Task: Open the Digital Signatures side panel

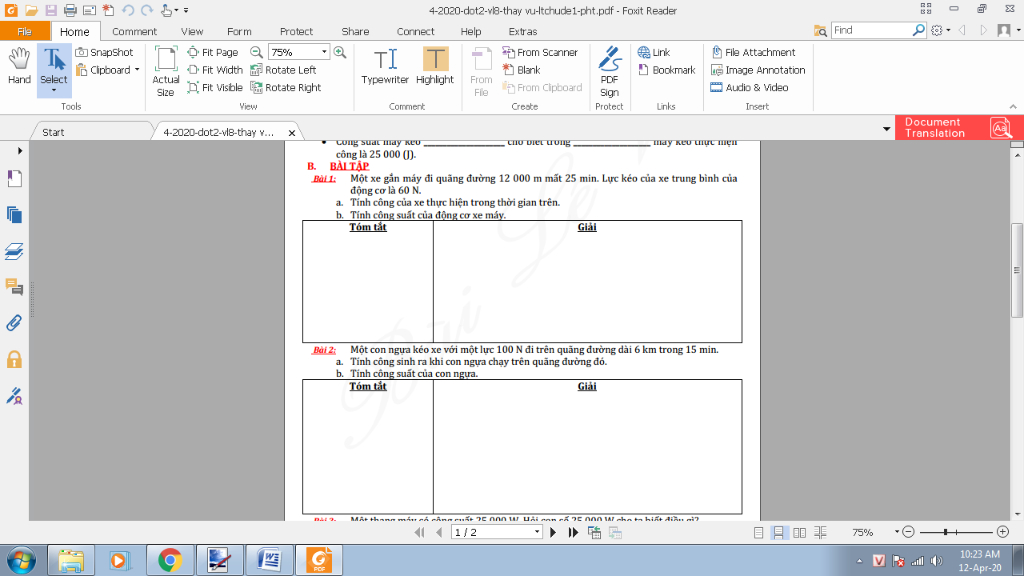Action: point(14,396)
